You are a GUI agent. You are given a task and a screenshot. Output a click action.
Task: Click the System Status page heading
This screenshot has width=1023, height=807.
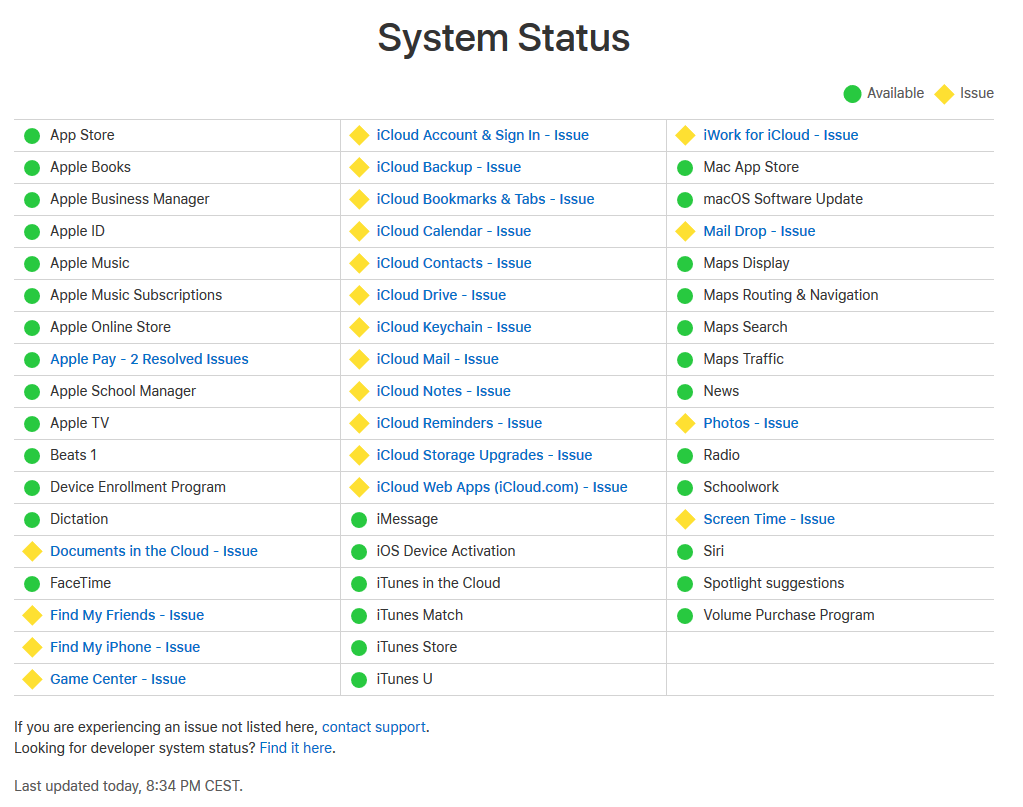click(x=504, y=38)
